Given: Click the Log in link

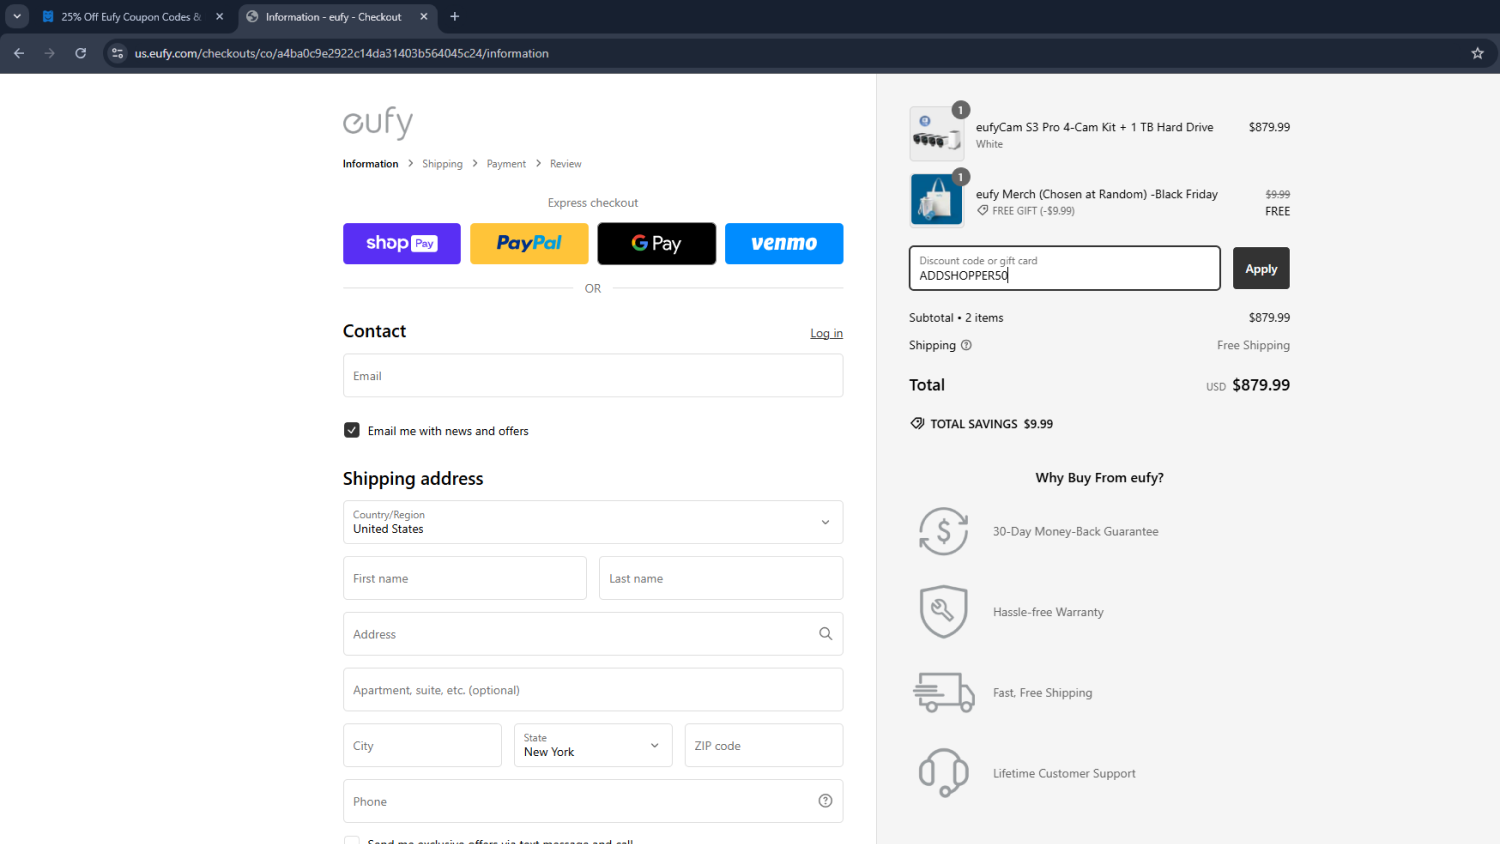Looking at the screenshot, I should click(x=826, y=333).
